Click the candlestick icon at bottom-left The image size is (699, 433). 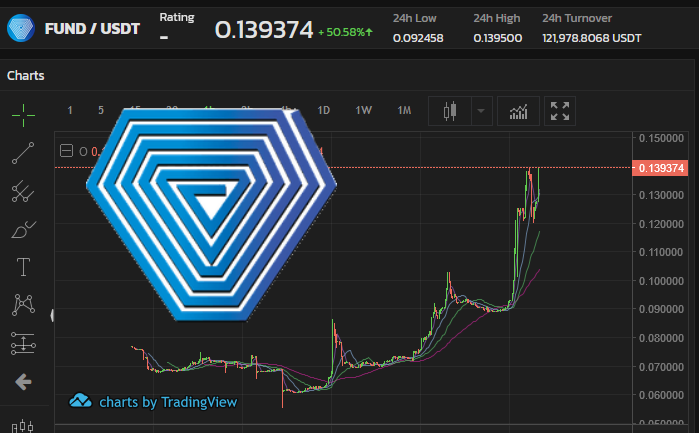point(22,426)
